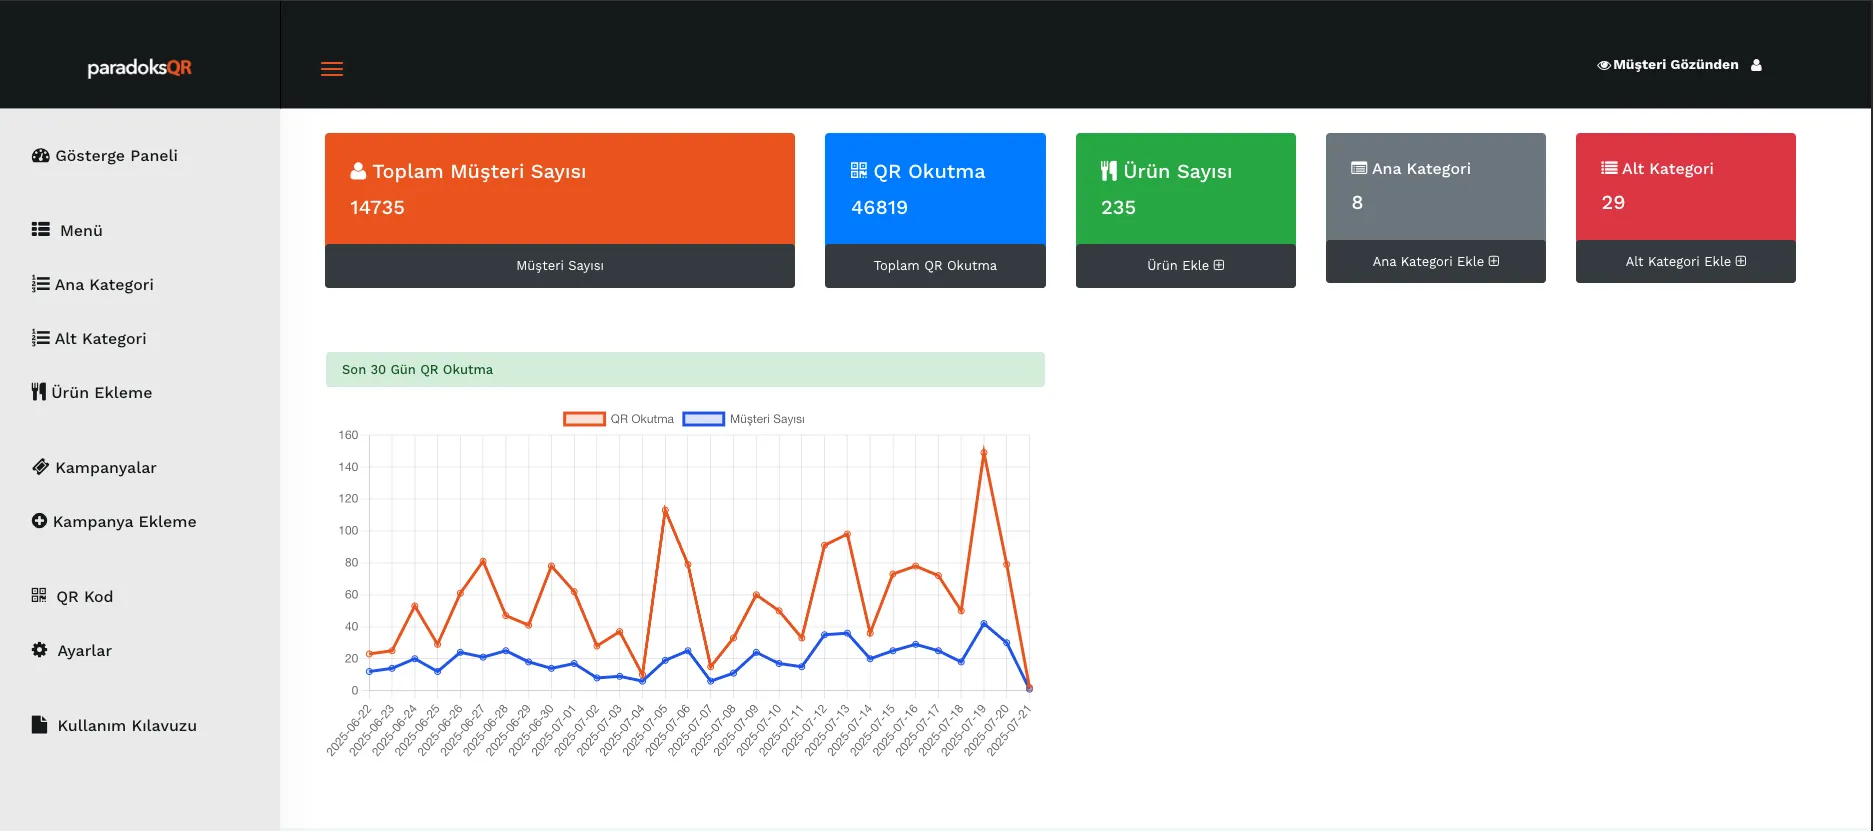
Task: Toggle the sidebar with the hamburger icon
Action: (x=332, y=69)
